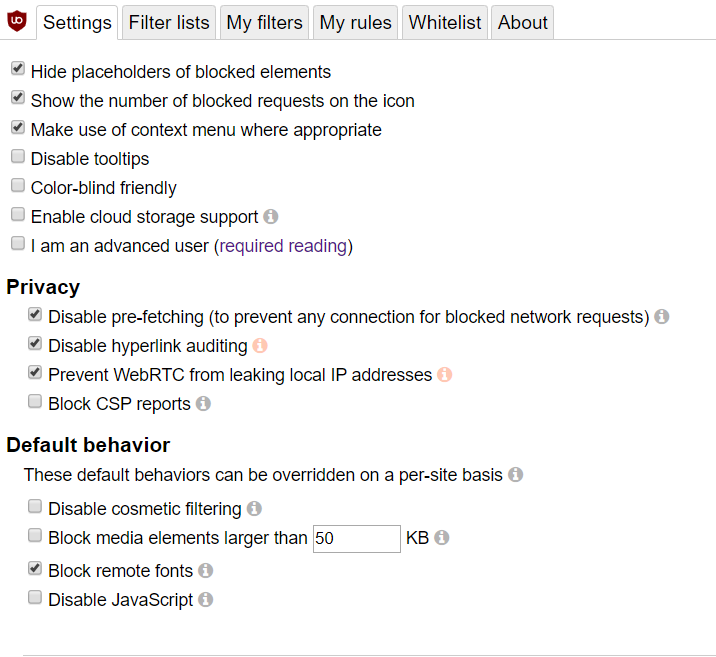Open the required reading link

pos(283,245)
